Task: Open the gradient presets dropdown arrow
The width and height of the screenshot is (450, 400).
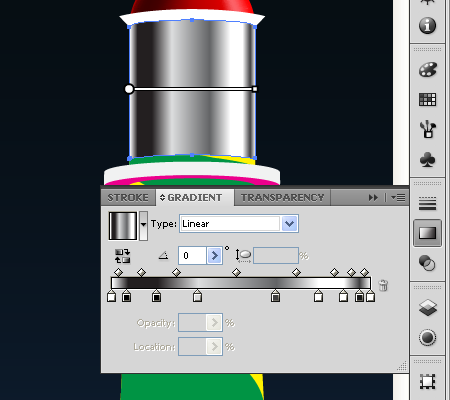Action: 143,226
